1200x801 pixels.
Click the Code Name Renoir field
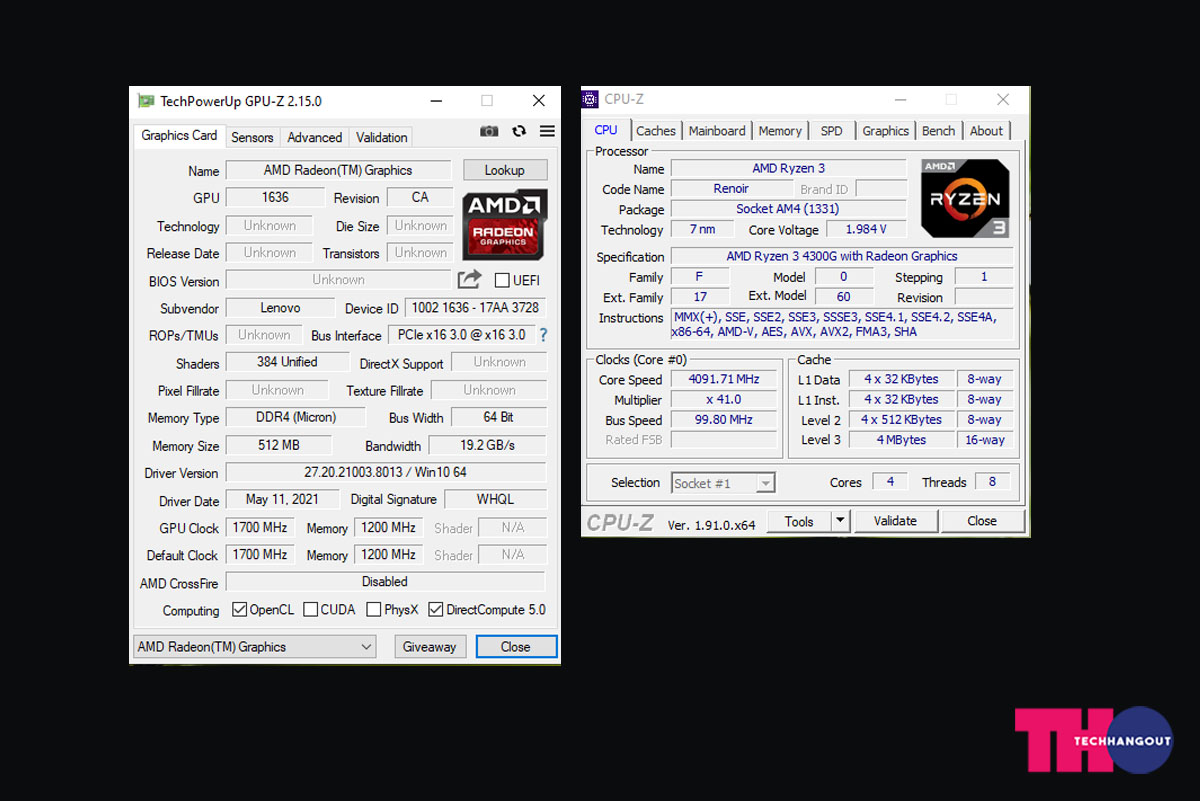[x=731, y=188]
